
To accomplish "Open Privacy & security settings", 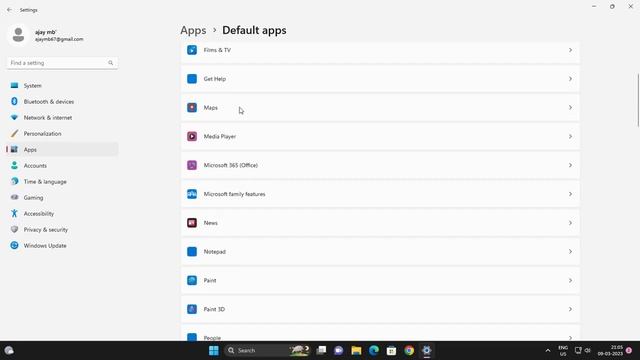I will [x=62, y=229].
